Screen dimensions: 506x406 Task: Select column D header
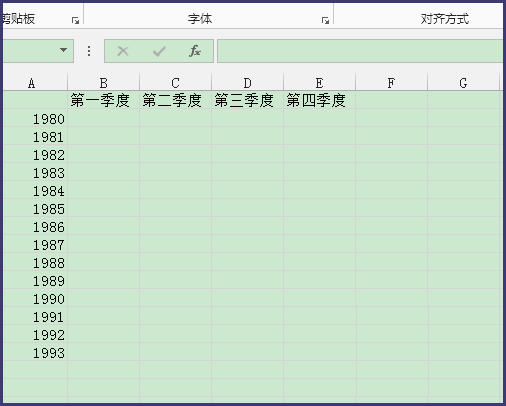(x=247, y=83)
